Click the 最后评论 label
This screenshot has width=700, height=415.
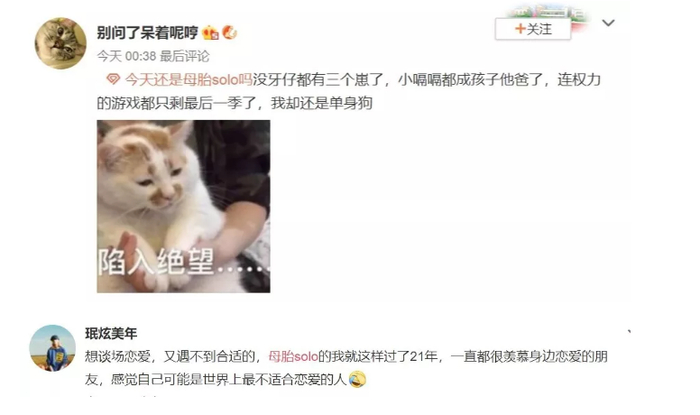coord(184,56)
